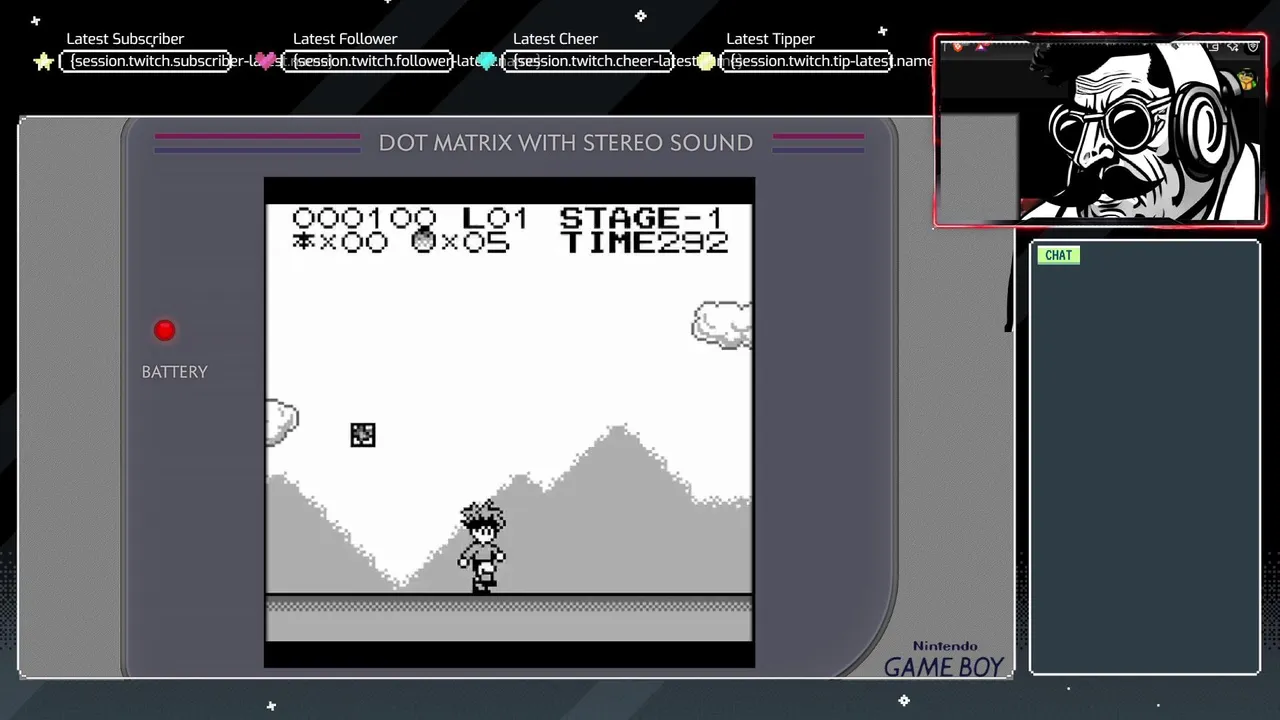Viewport: 1280px width, 720px height.
Task: Click 'DOT MATRIX WITH STEREO SOUND' text
Action: (566, 143)
